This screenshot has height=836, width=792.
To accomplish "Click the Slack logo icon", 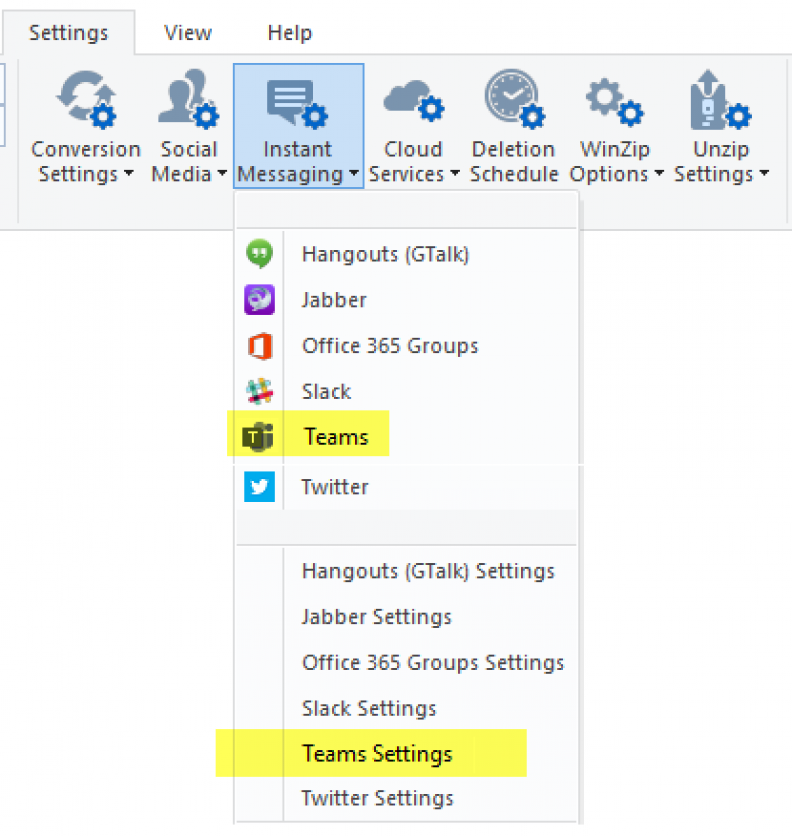I will click(260, 391).
